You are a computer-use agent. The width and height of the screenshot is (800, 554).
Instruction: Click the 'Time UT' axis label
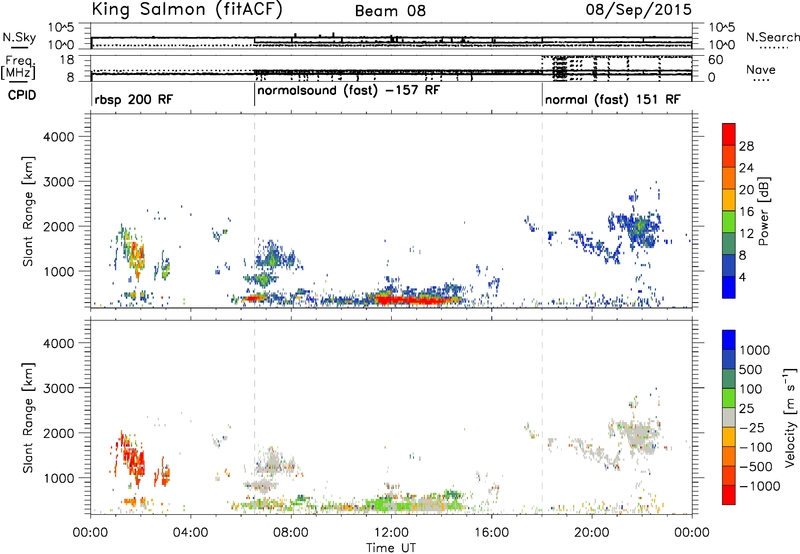tap(391, 547)
